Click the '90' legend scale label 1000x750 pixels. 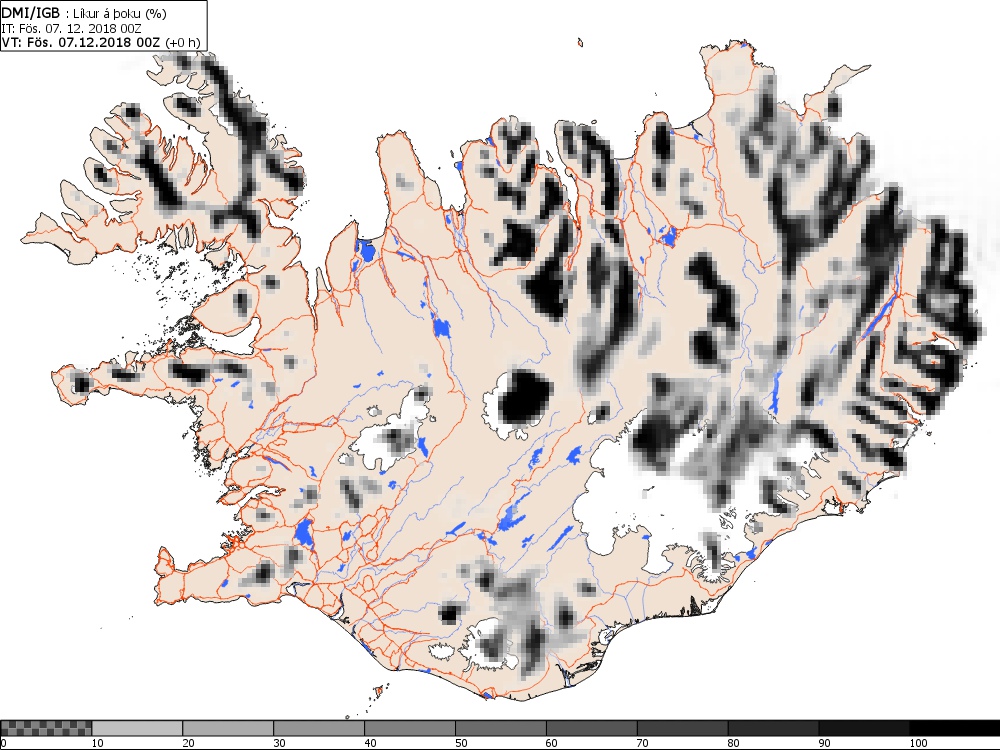pos(825,743)
